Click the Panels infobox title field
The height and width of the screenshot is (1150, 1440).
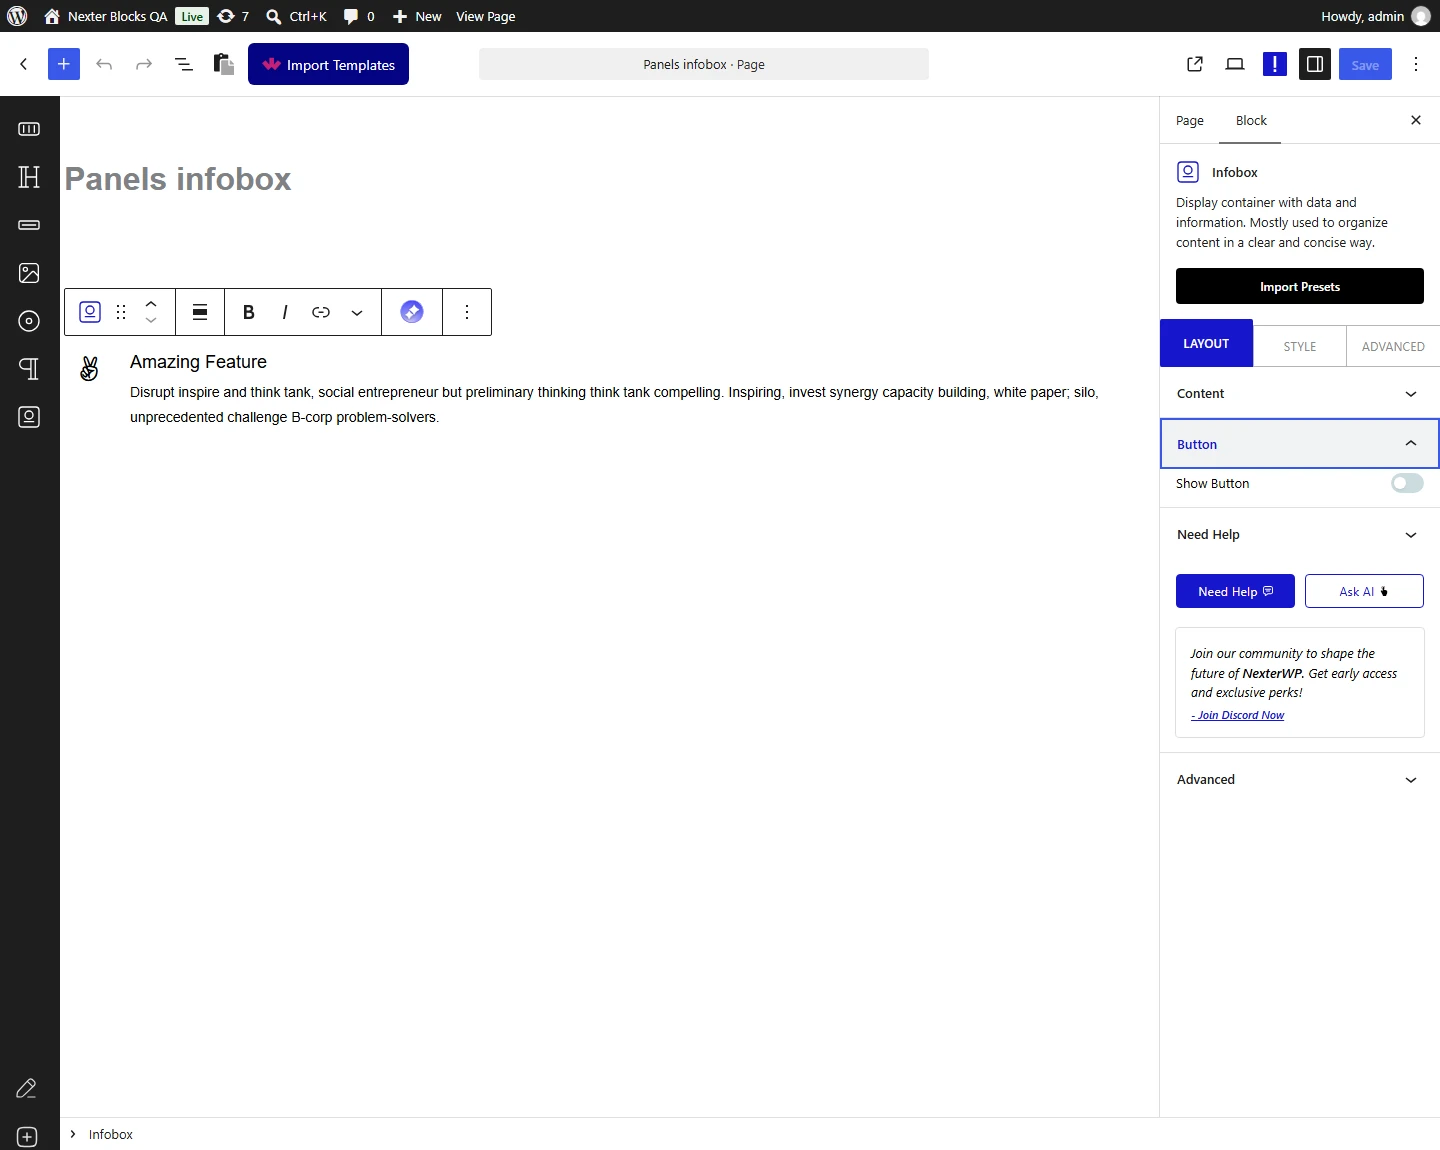(x=178, y=179)
